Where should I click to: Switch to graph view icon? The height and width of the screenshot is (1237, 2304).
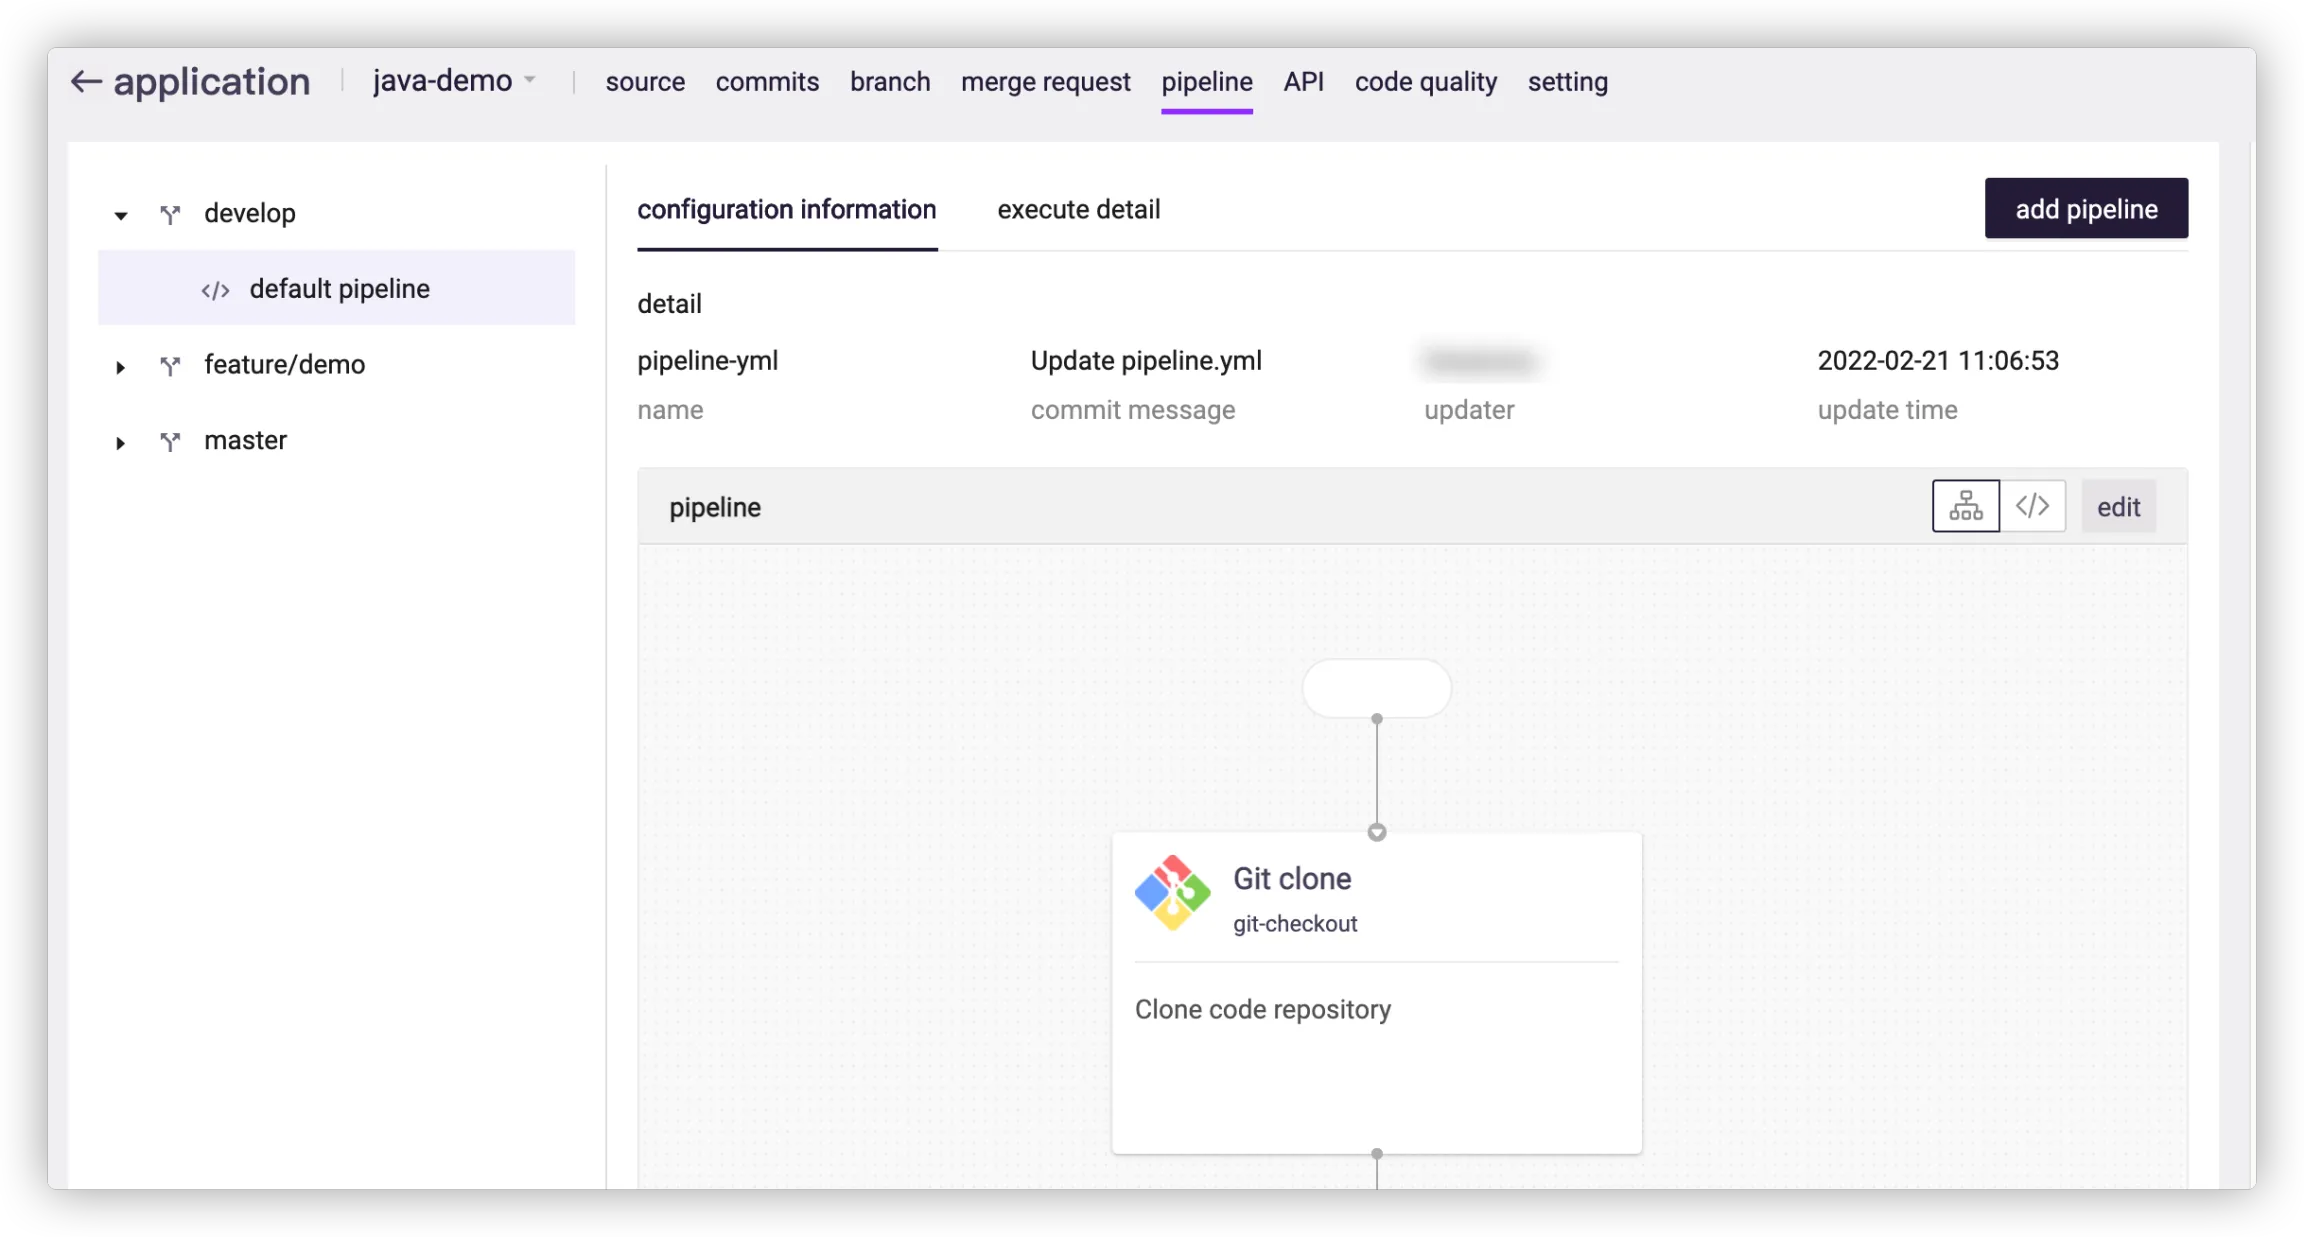click(1965, 506)
